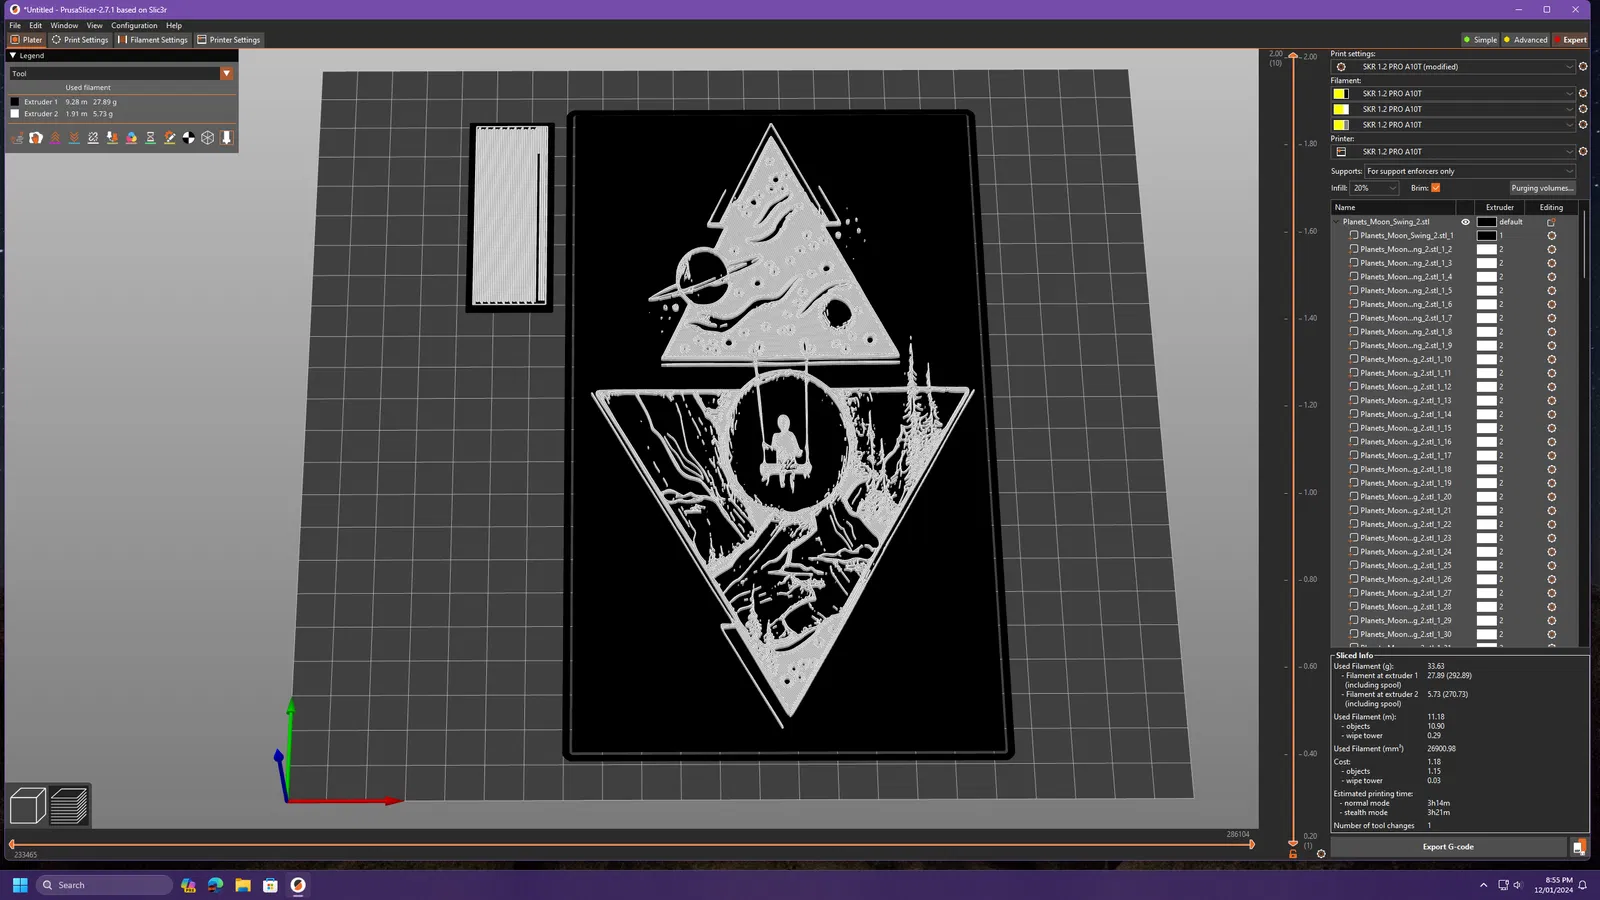Click the Export G-code button
This screenshot has height=900, width=1600.
click(1448, 847)
